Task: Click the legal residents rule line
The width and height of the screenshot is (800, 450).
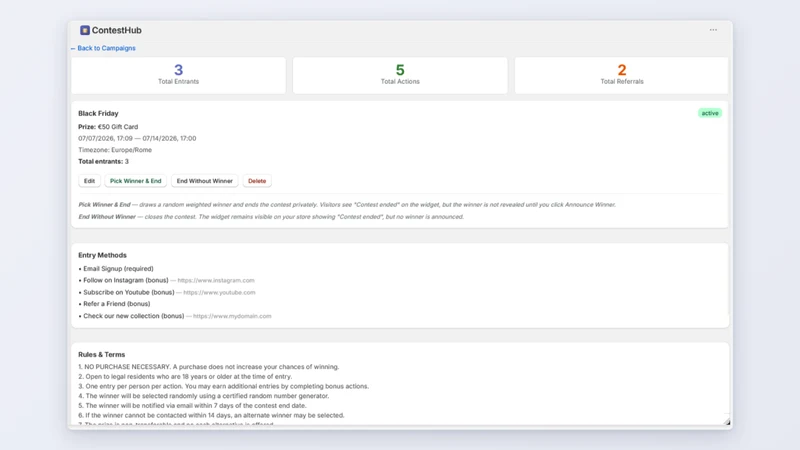Action: coord(185,377)
